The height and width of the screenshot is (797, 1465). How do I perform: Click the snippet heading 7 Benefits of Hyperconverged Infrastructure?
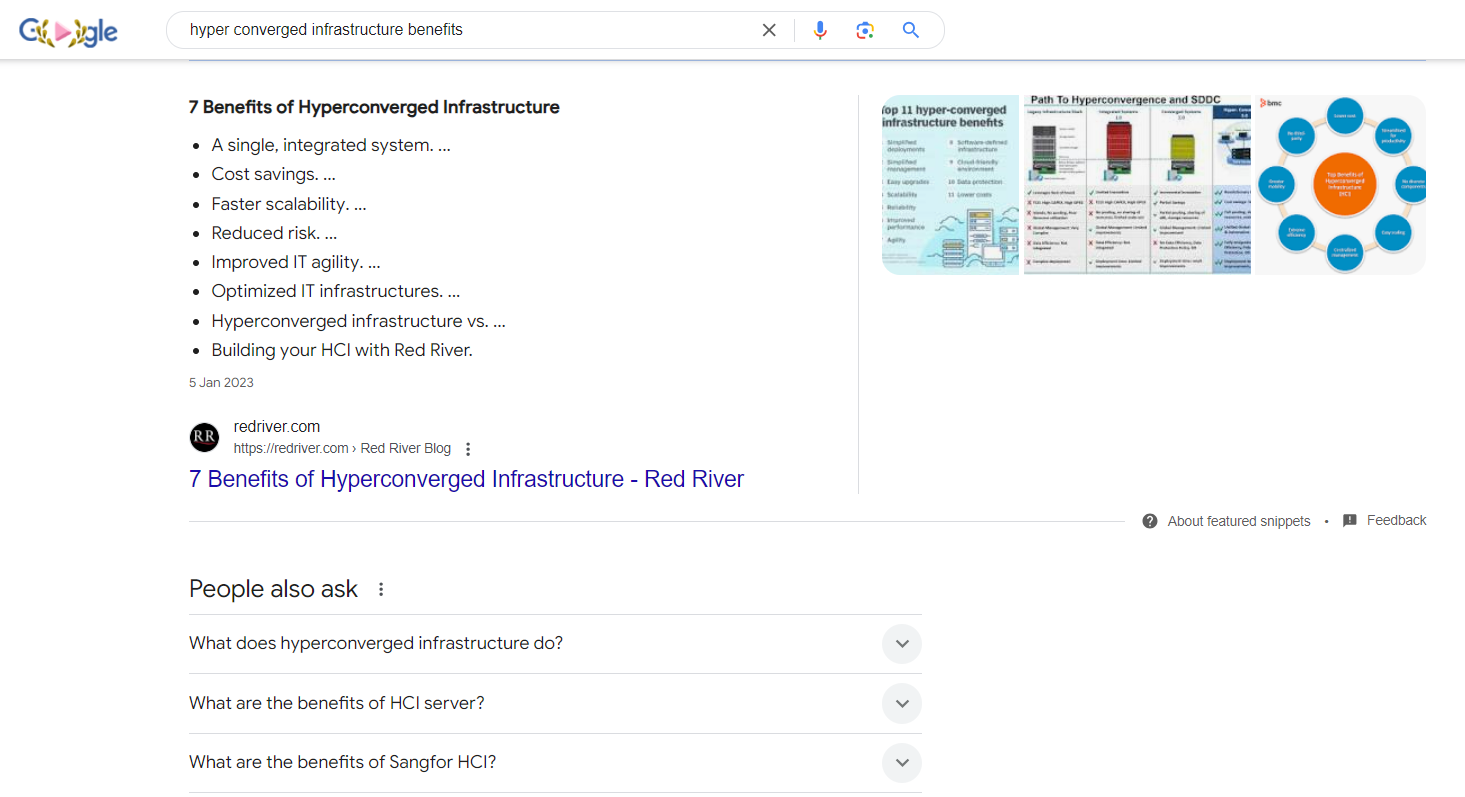(374, 107)
